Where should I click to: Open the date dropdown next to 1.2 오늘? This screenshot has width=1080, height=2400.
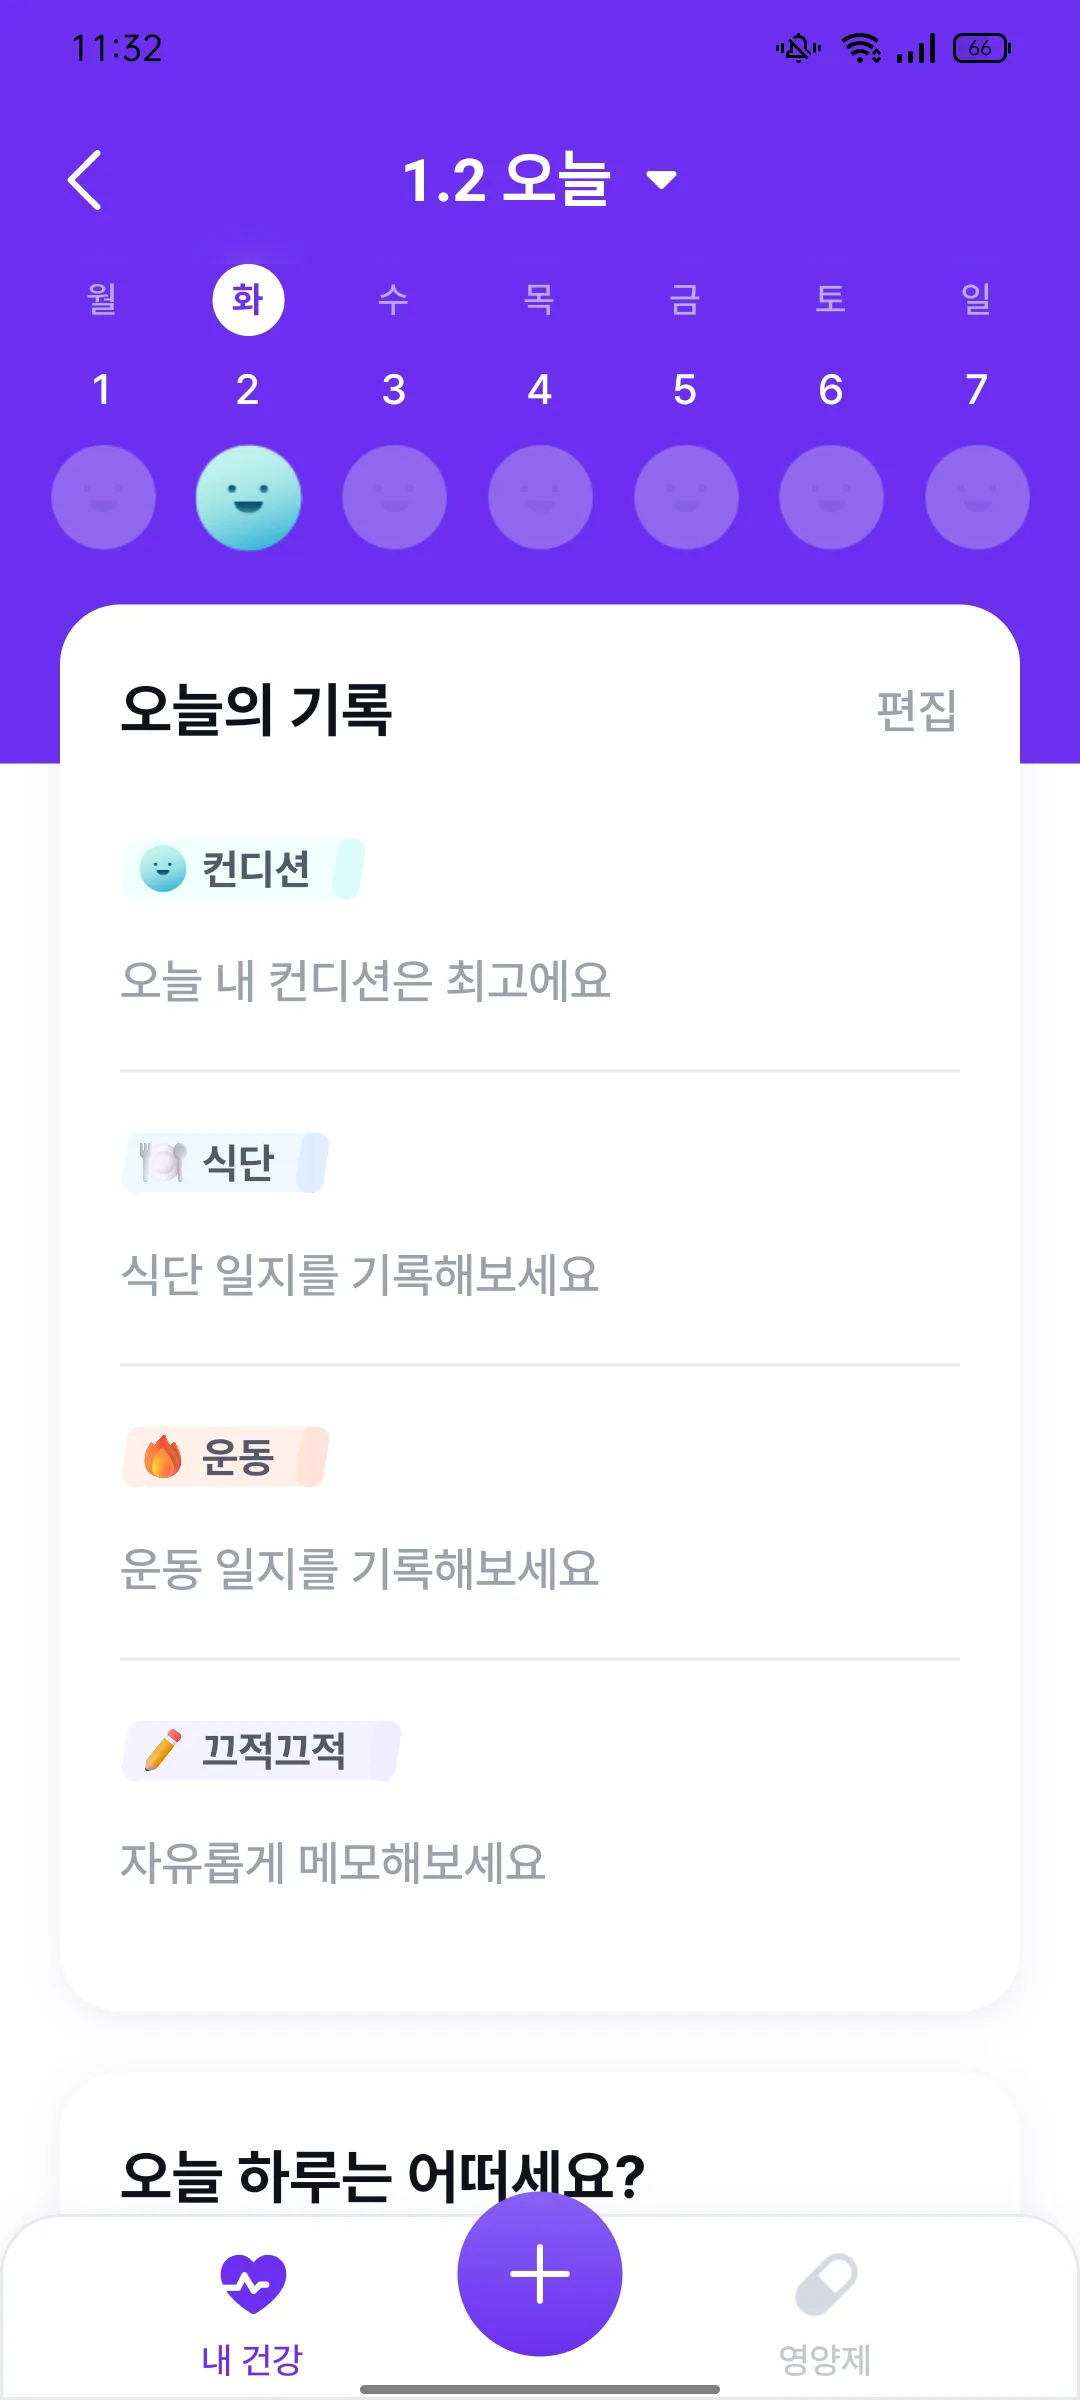click(662, 180)
